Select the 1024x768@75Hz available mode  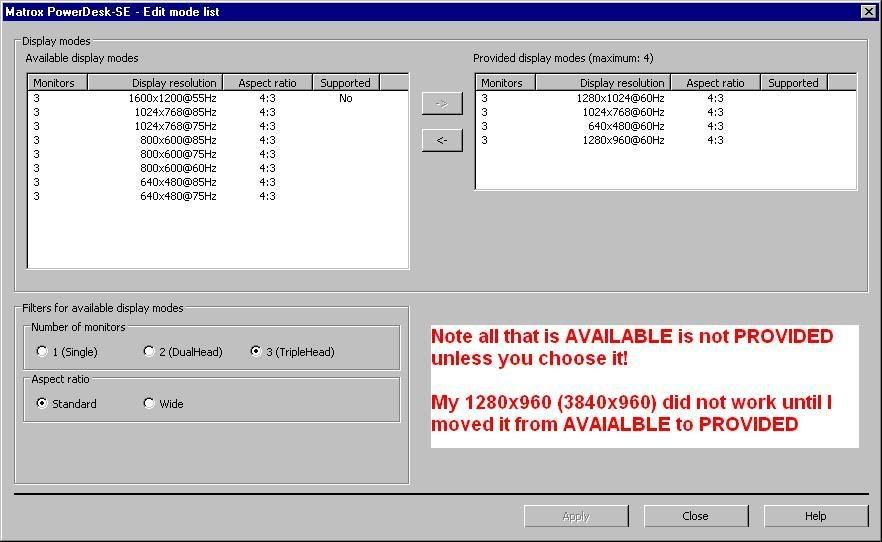coord(218,126)
